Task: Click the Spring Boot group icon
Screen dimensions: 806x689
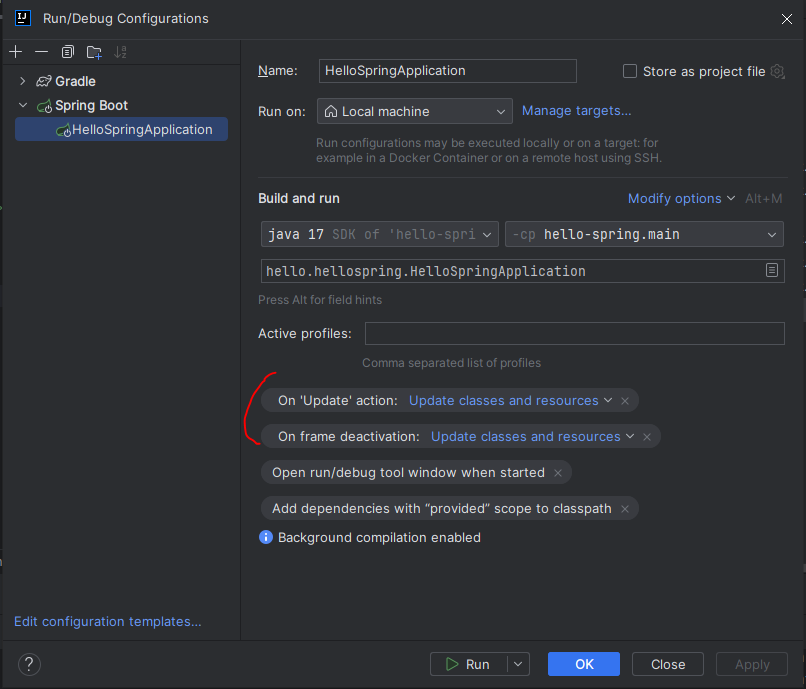Action: coord(44,106)
